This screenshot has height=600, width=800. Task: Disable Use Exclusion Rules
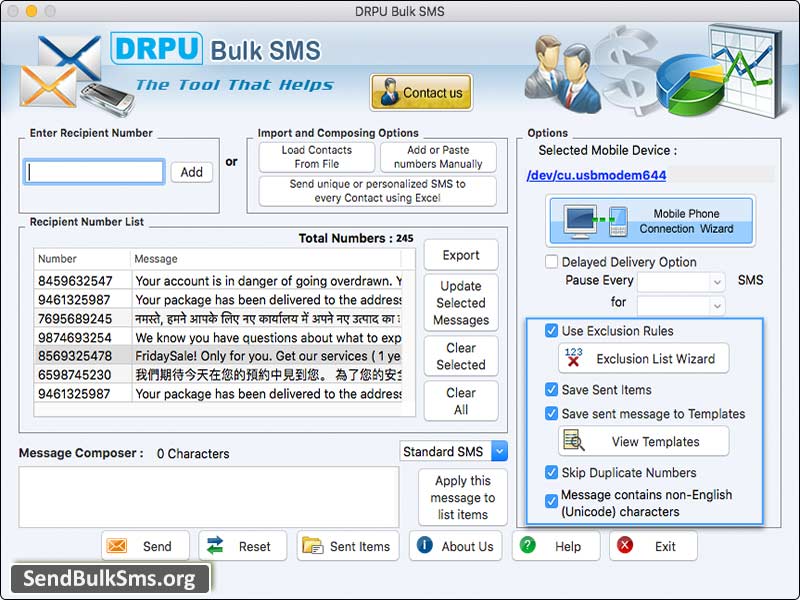pyautogui.click(x=553, y=331)
